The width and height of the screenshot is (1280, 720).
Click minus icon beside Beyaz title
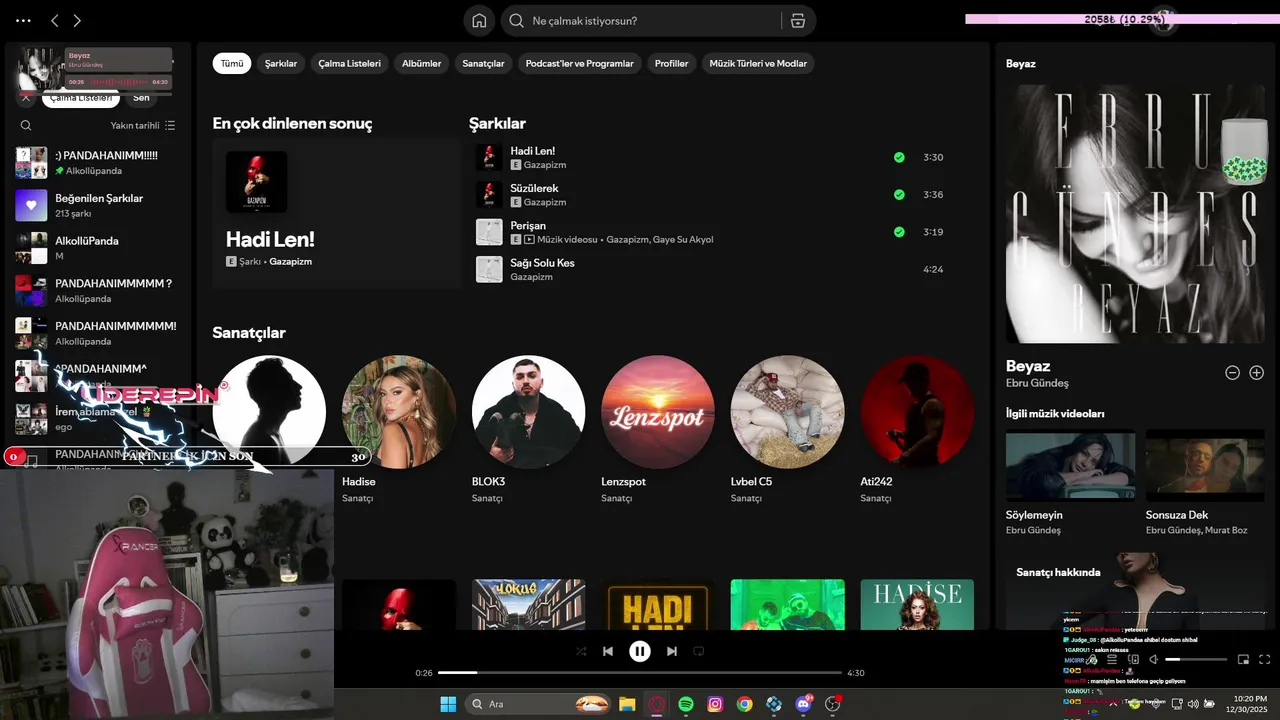tap(1233, 372)
